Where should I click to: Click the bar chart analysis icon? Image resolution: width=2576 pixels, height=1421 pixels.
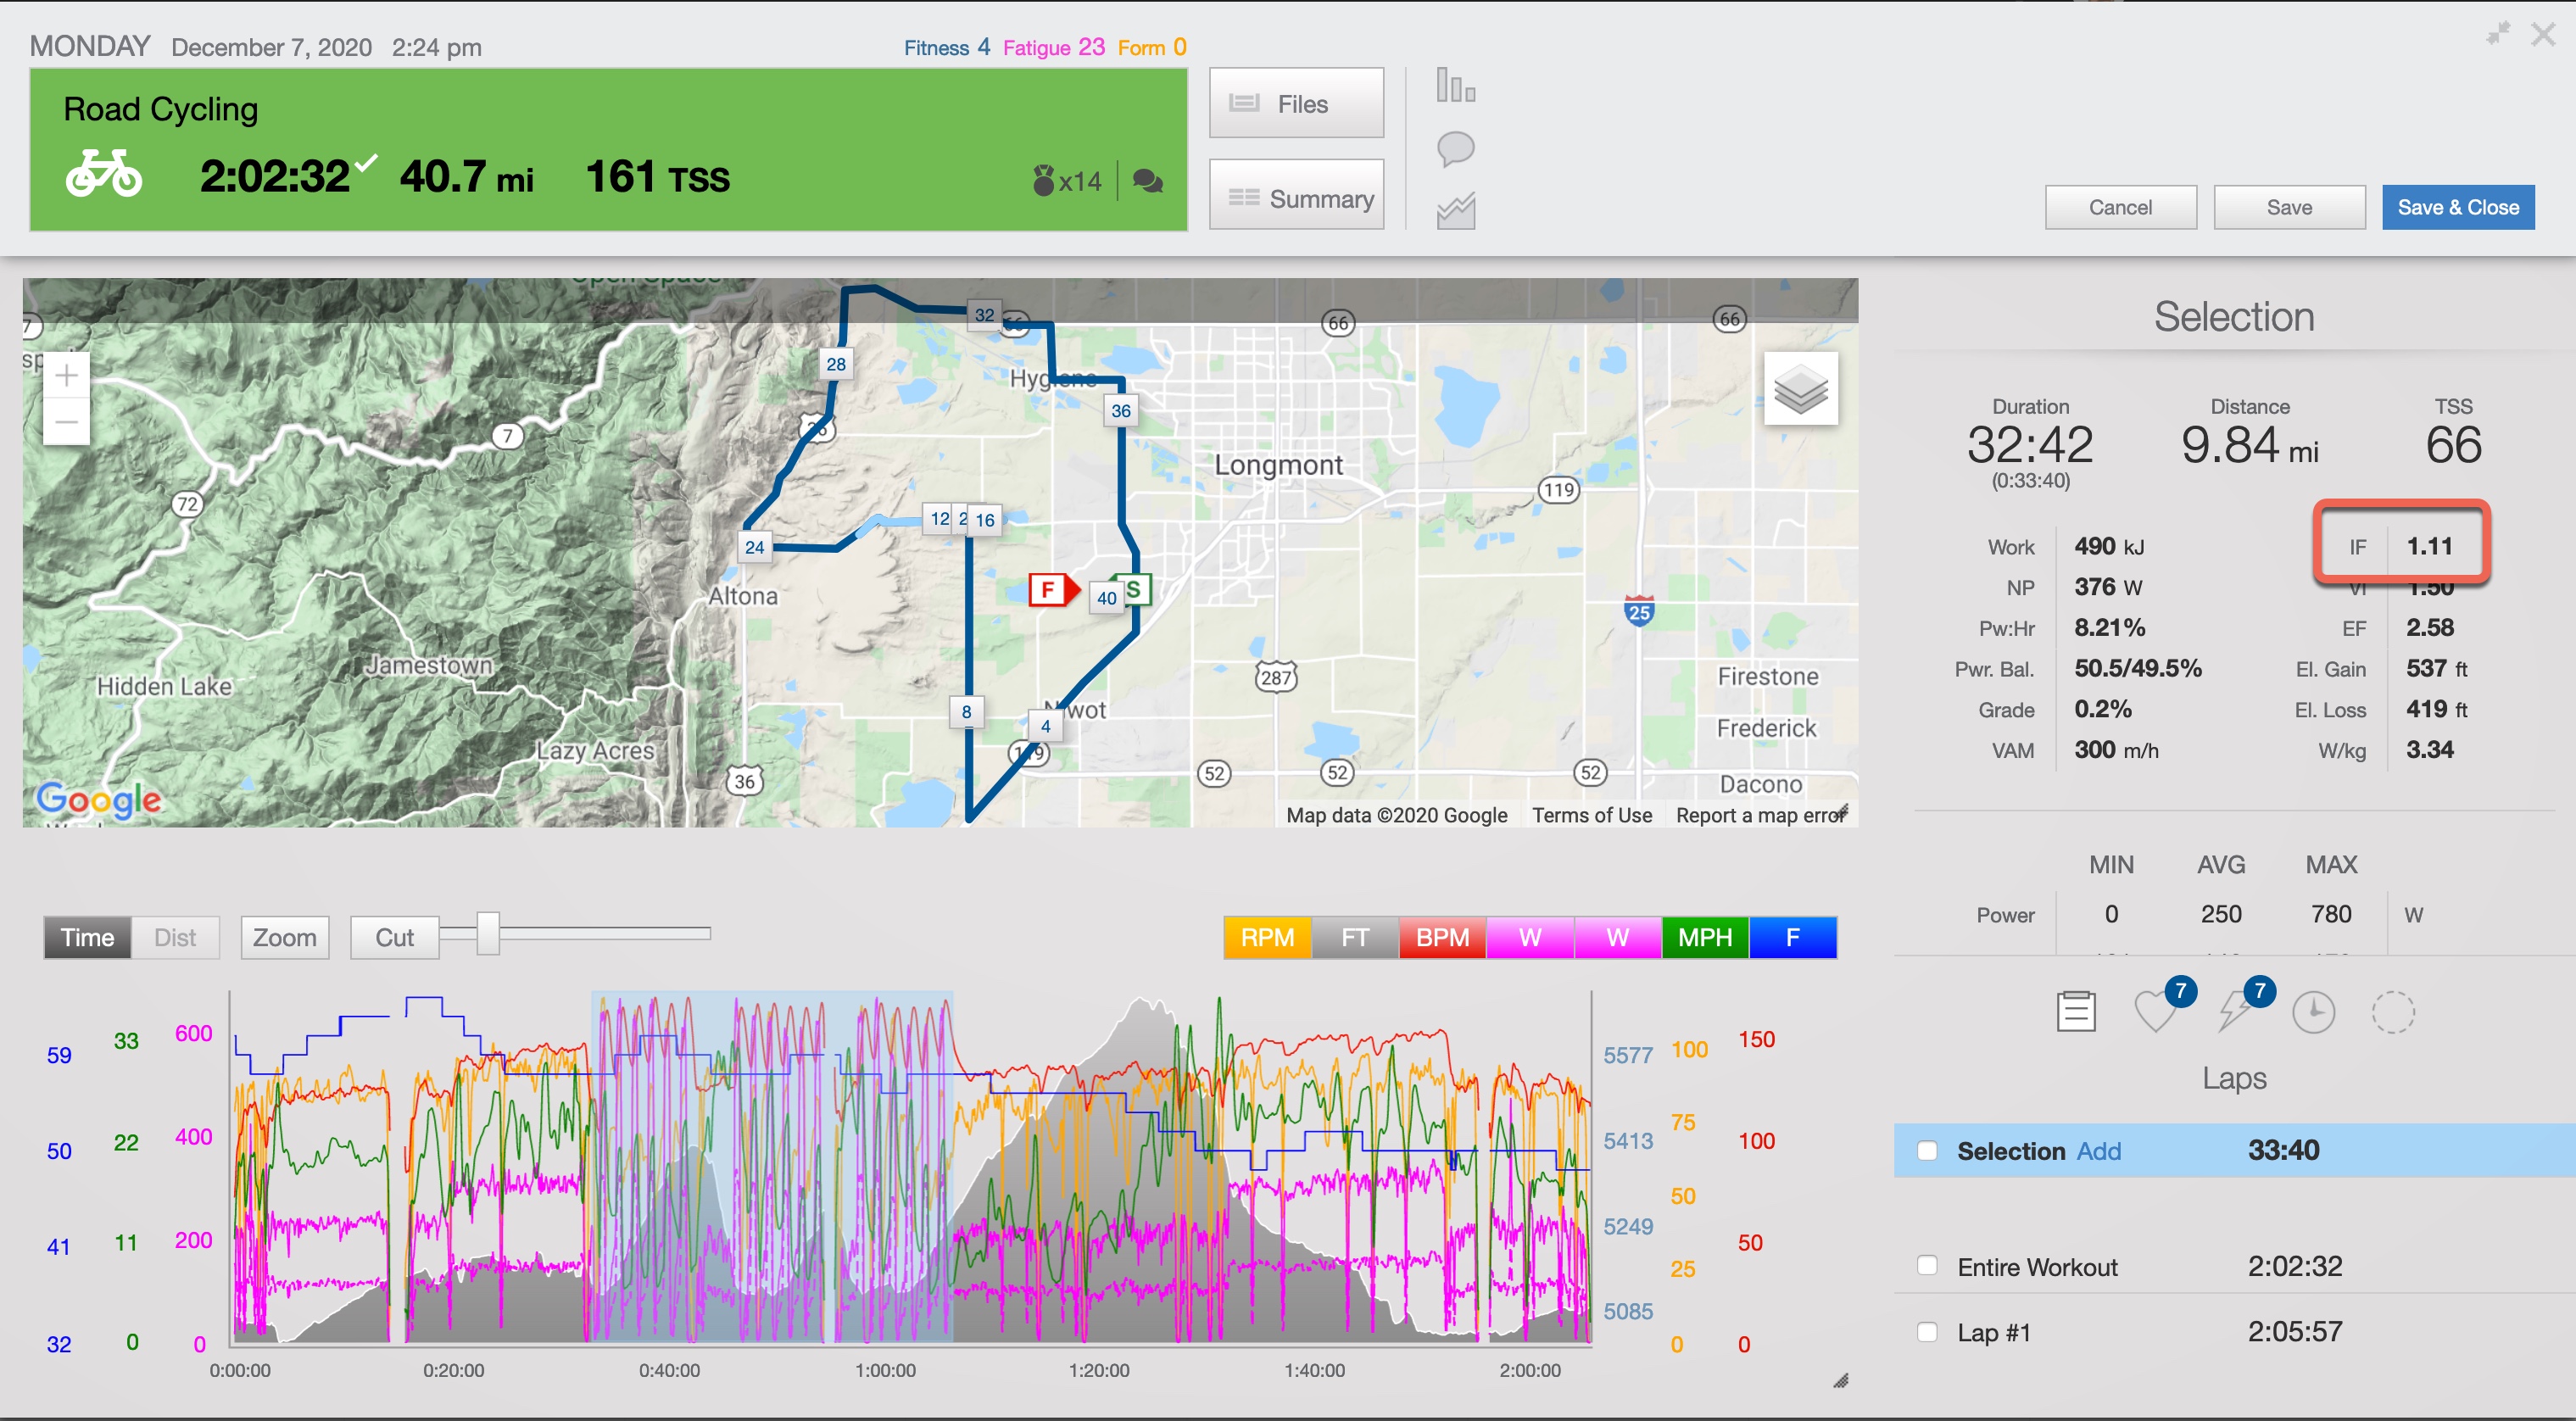tap(1455, 86)
